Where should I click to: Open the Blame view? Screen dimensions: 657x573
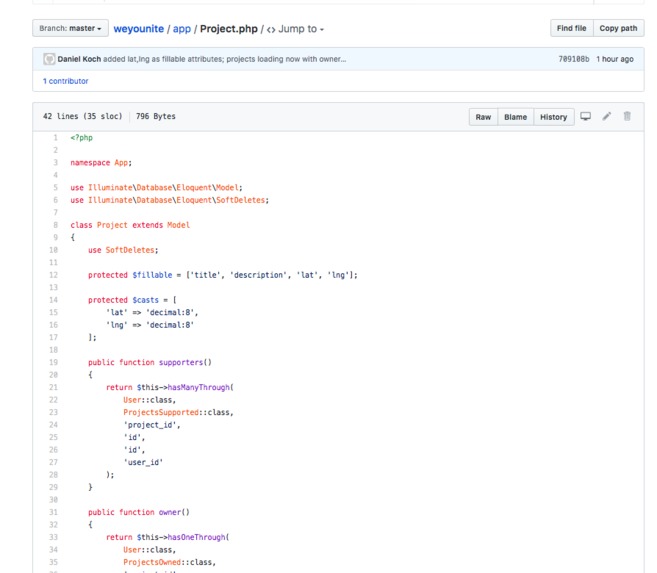(x=515, y=117)
